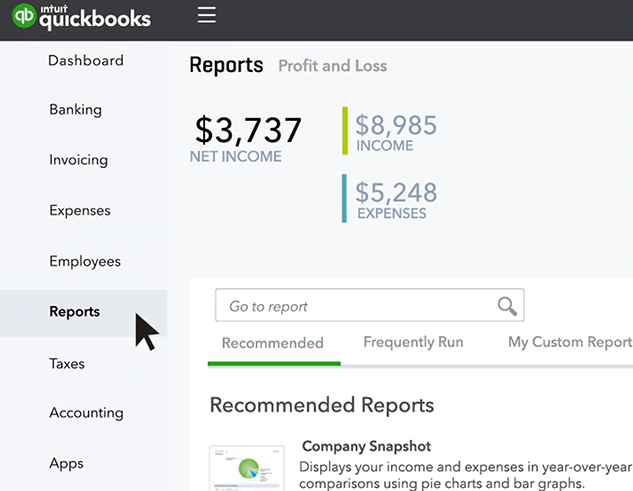Open the Expenses section

pos(80,210)
